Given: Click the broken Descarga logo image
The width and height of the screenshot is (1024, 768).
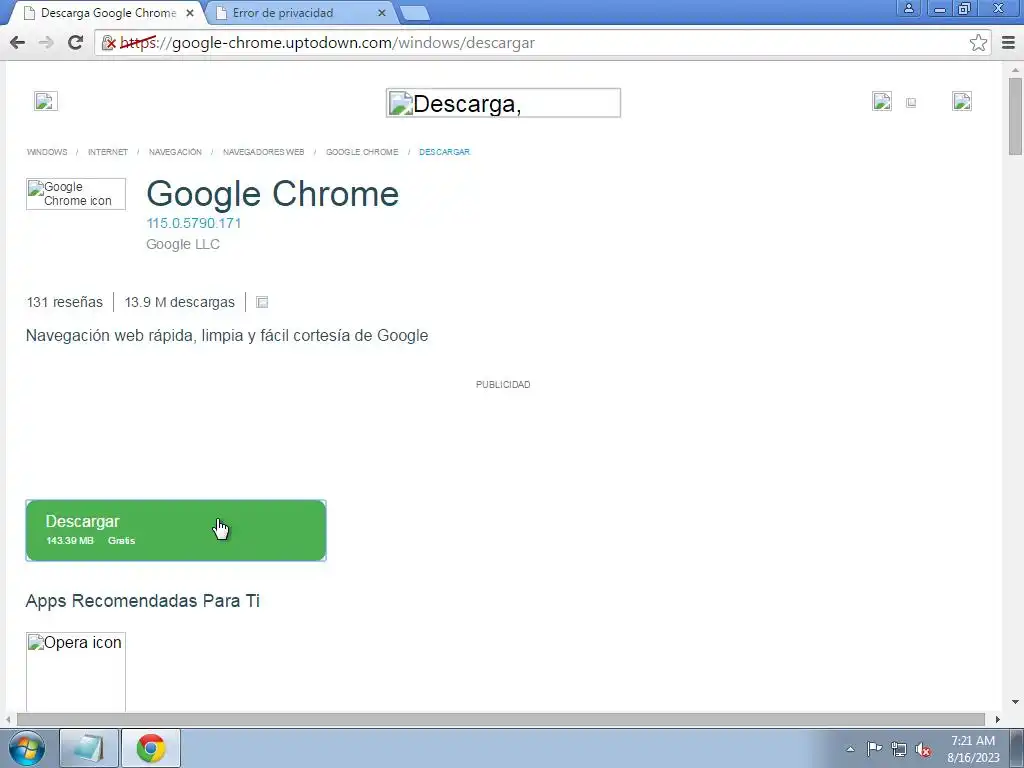Looking at the screenshot, I should pos(503,103).
